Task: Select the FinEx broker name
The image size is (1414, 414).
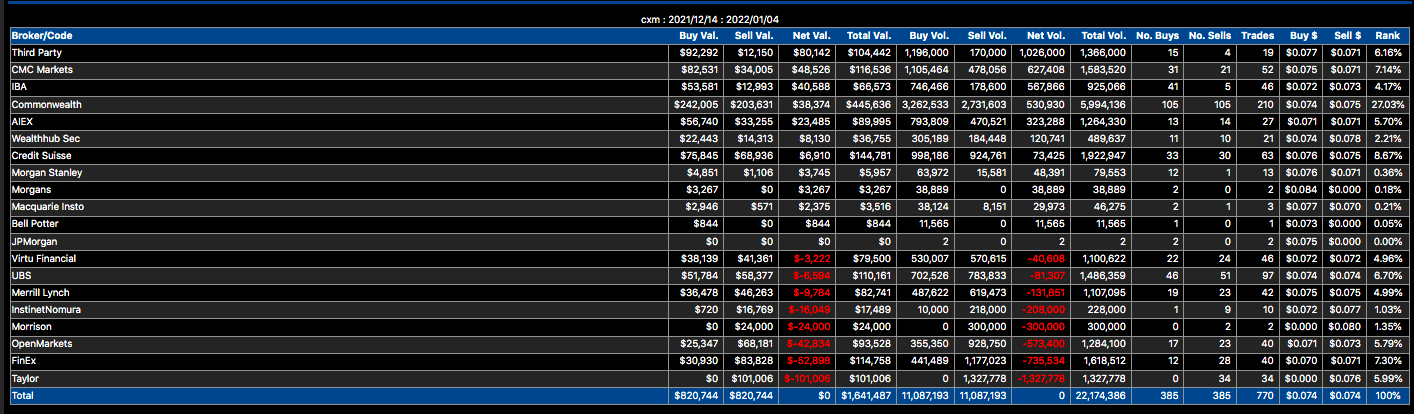Action: 24,362
